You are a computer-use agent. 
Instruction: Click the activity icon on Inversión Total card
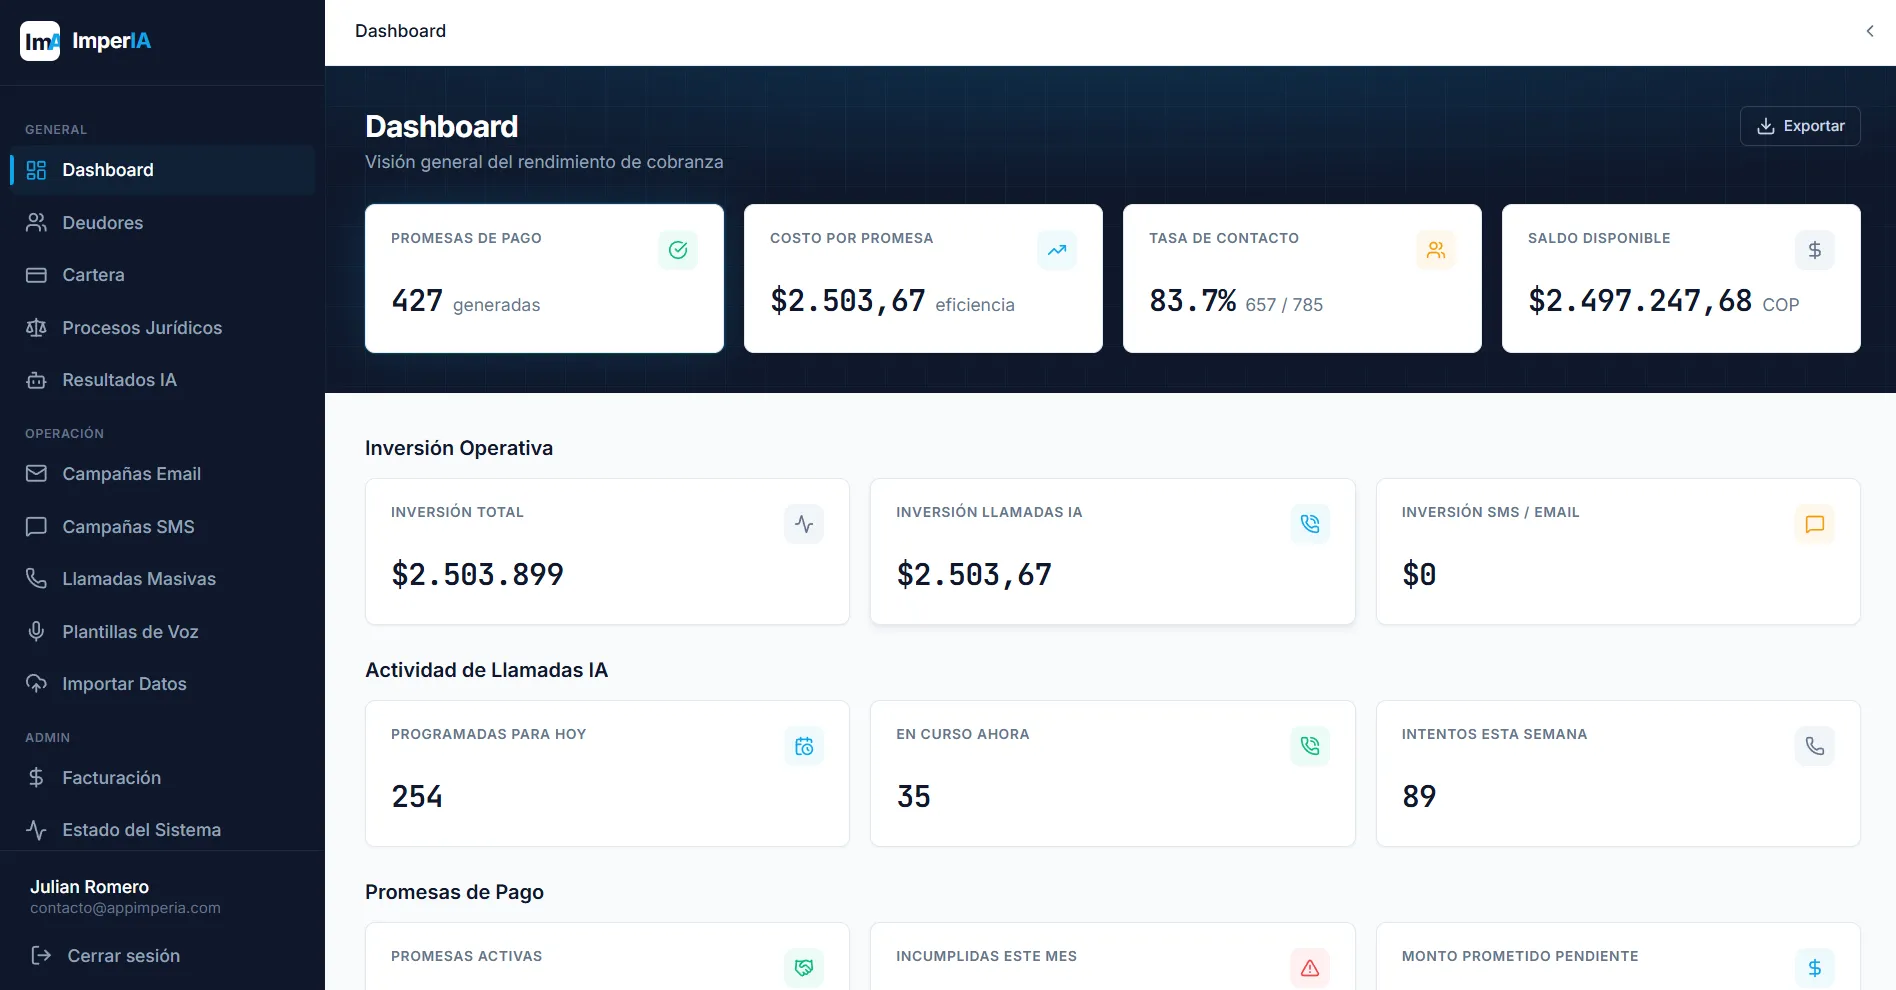[804, 524]
